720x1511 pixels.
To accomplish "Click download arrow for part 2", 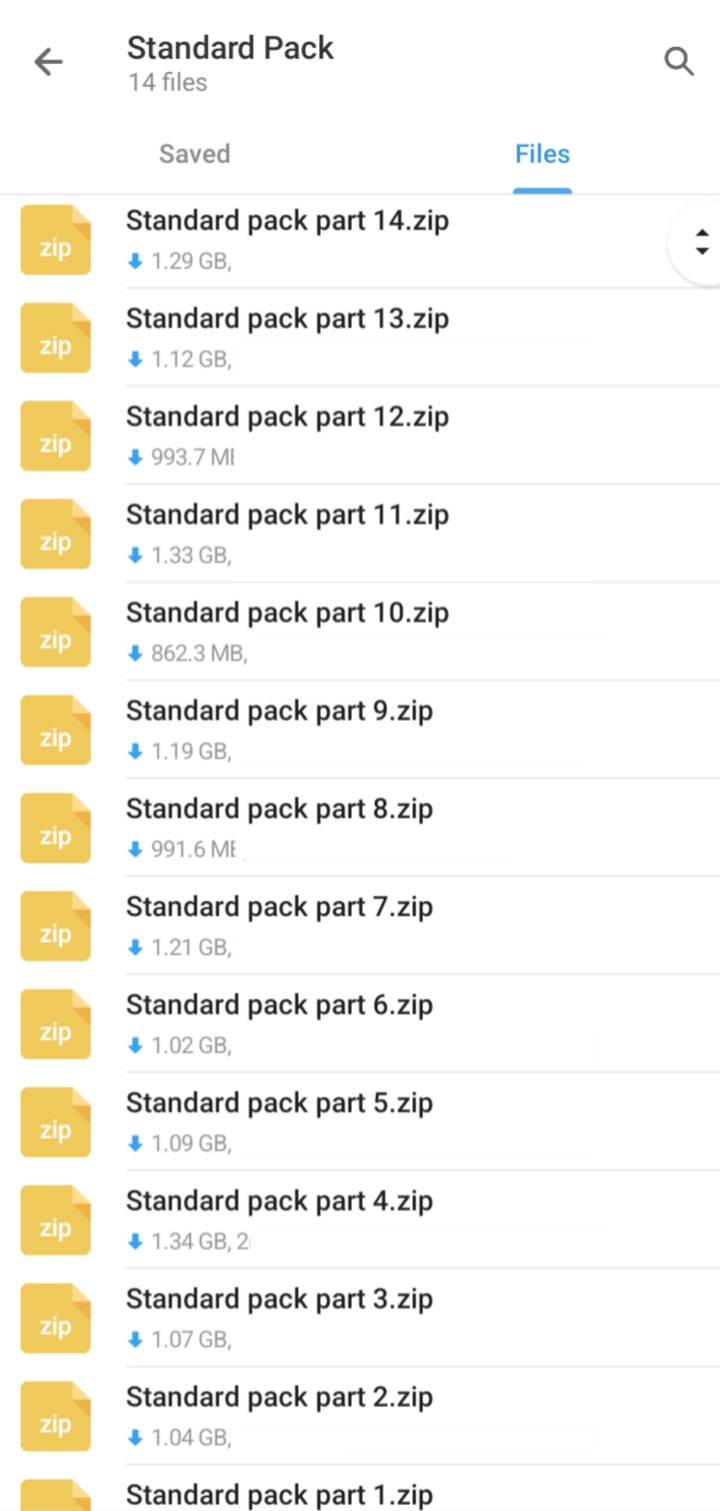I will point(136,1438).
